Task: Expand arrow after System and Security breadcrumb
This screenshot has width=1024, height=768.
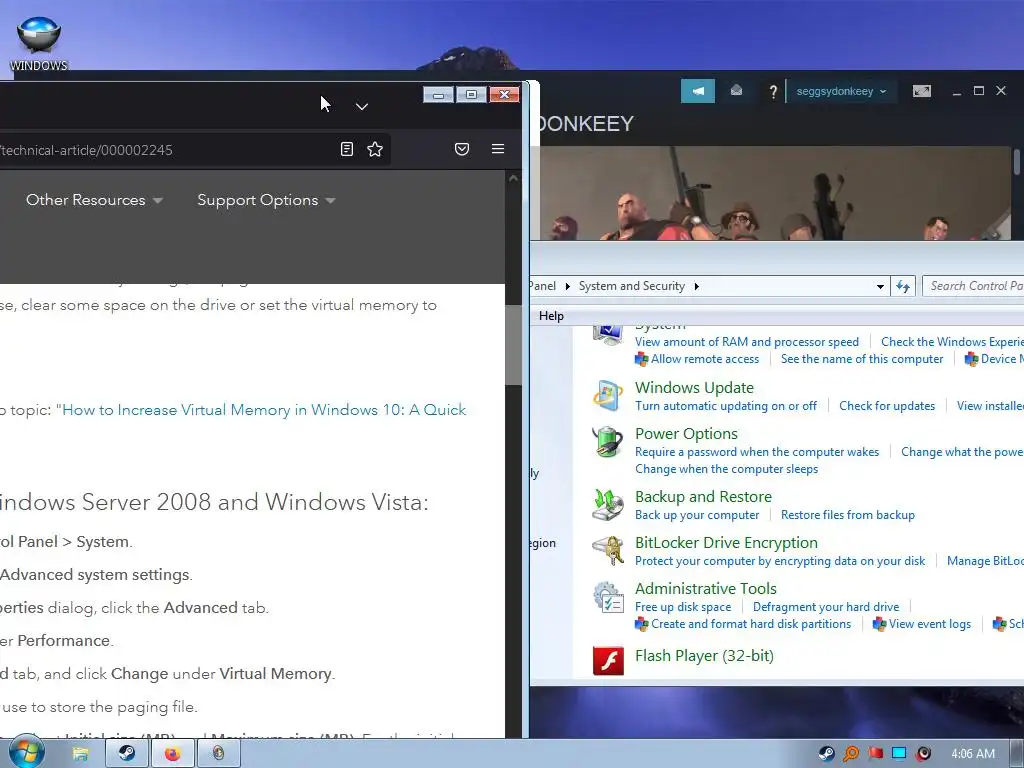Action: [x=696, y=286]
